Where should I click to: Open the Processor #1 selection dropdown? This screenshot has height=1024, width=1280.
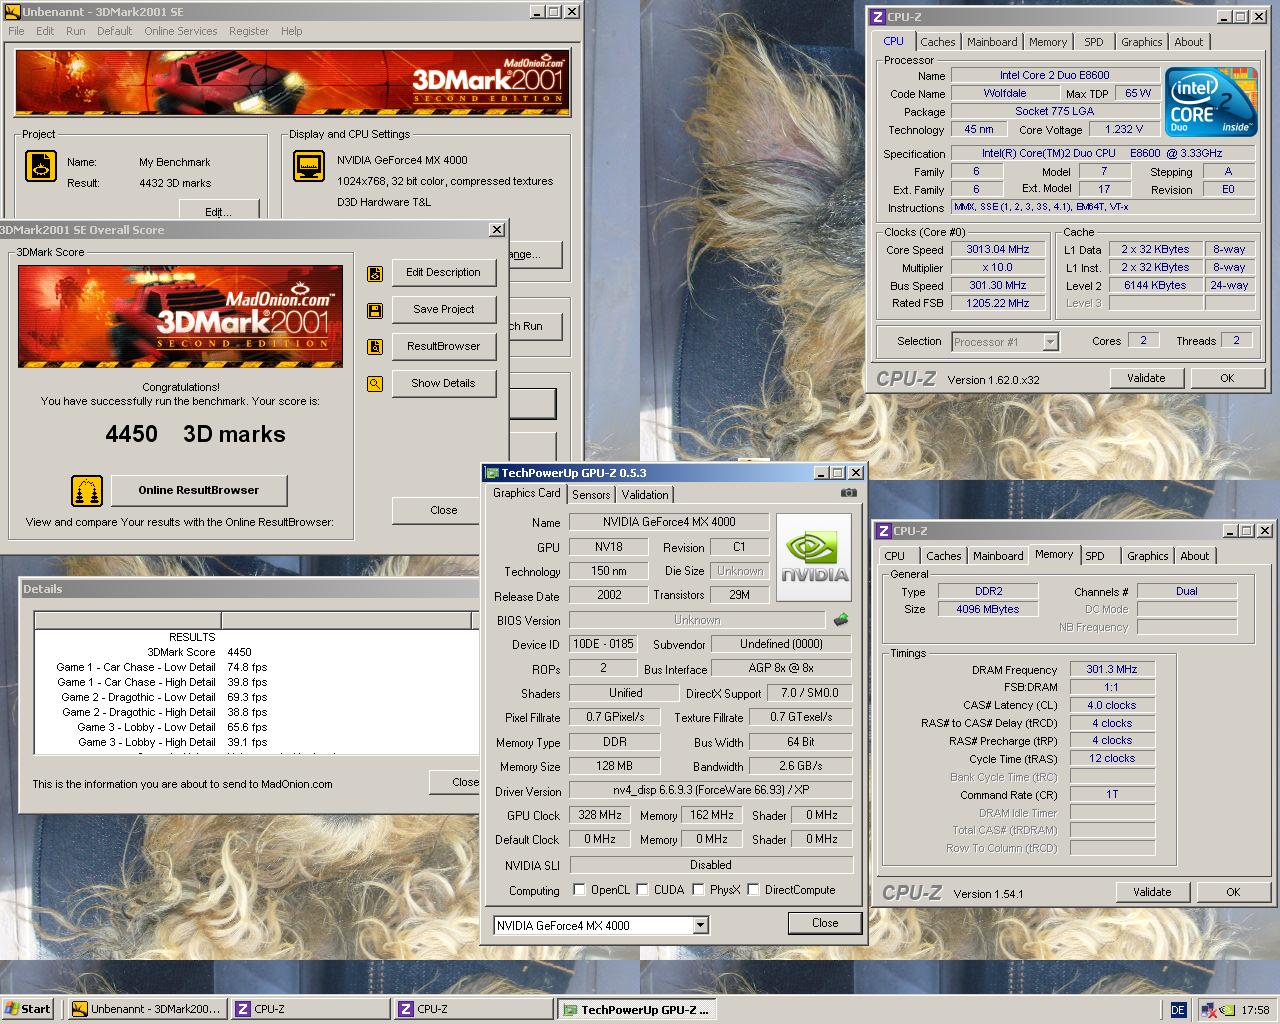tap(1050, 342)
